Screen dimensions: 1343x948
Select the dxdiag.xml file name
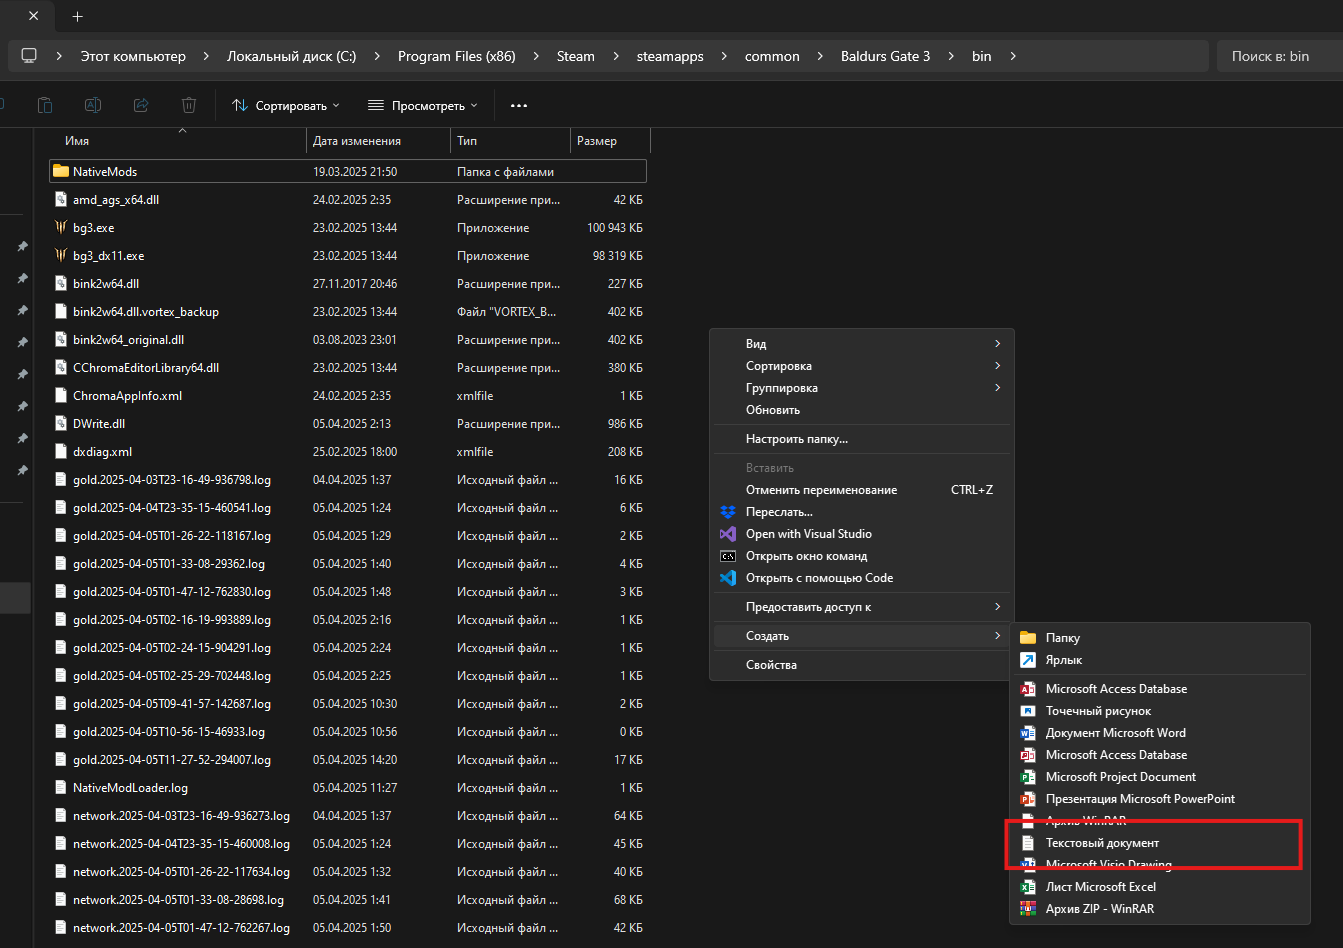(x=102, y=452)
